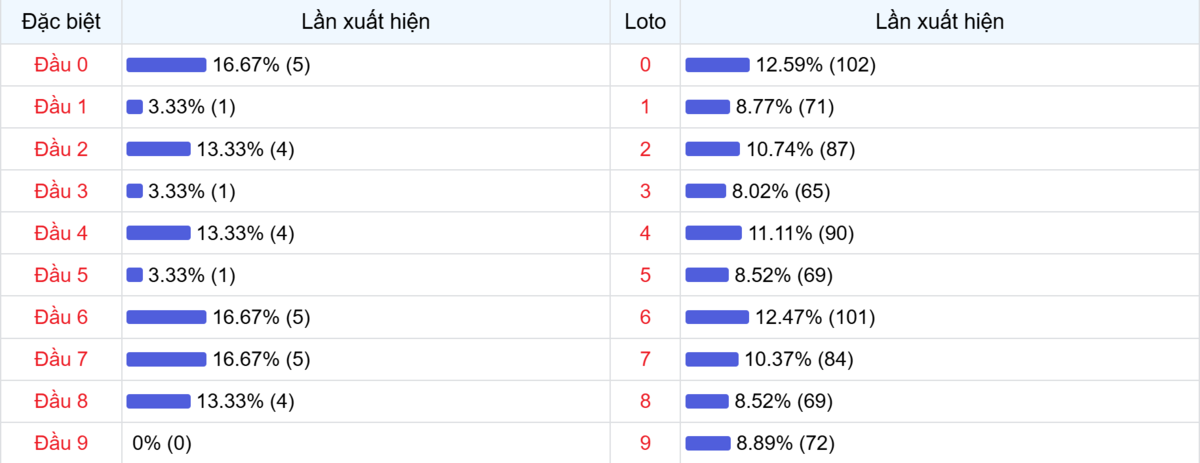Click Loto 0 bar showing 12.59% (102)
Viewport: 1200px width, 463px height.
point(717,65)
